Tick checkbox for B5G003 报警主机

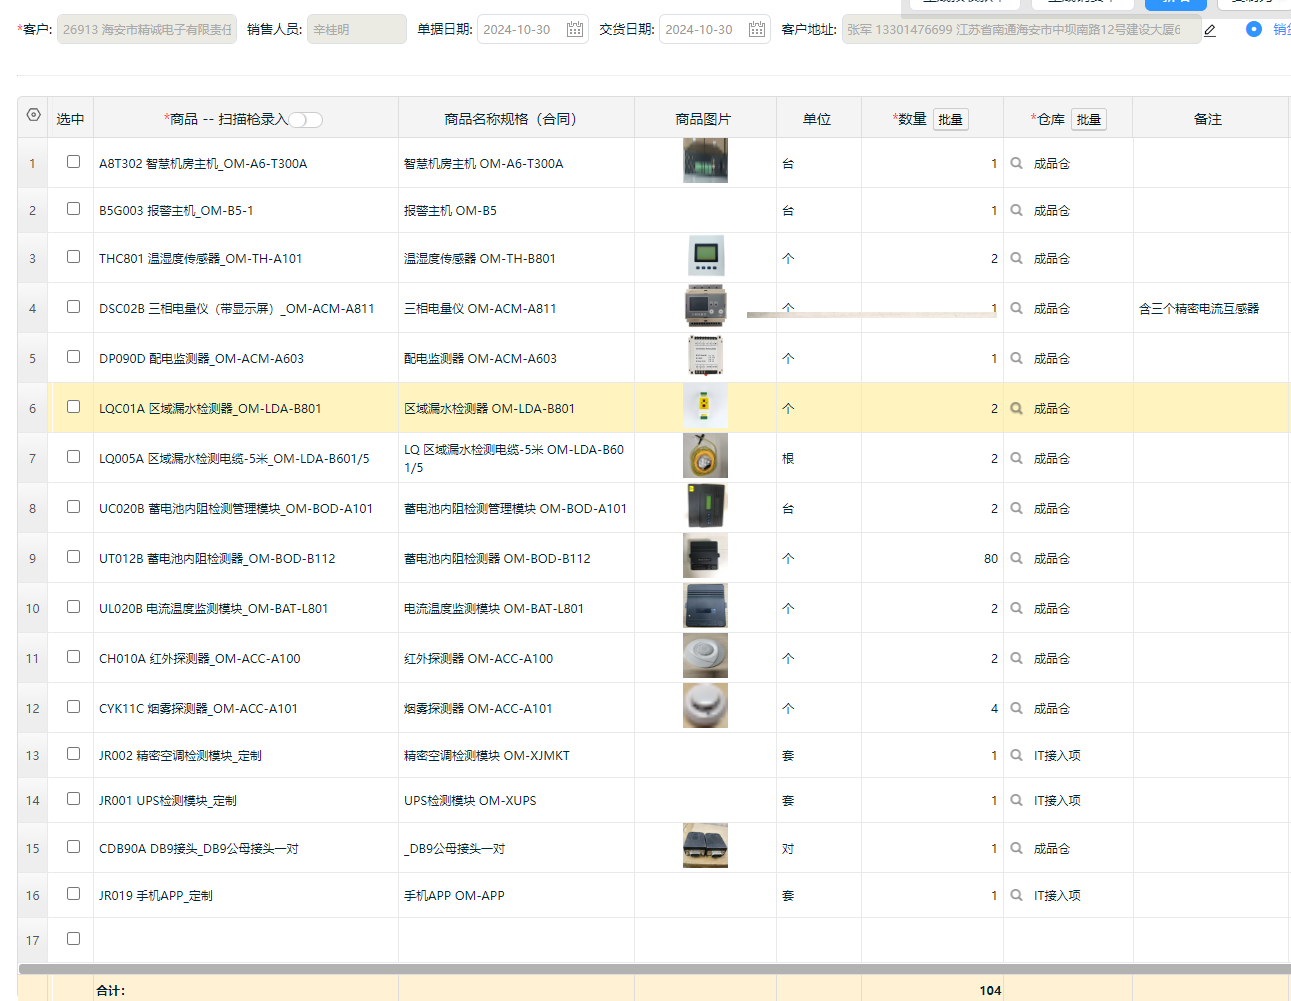tap(73, 208)
